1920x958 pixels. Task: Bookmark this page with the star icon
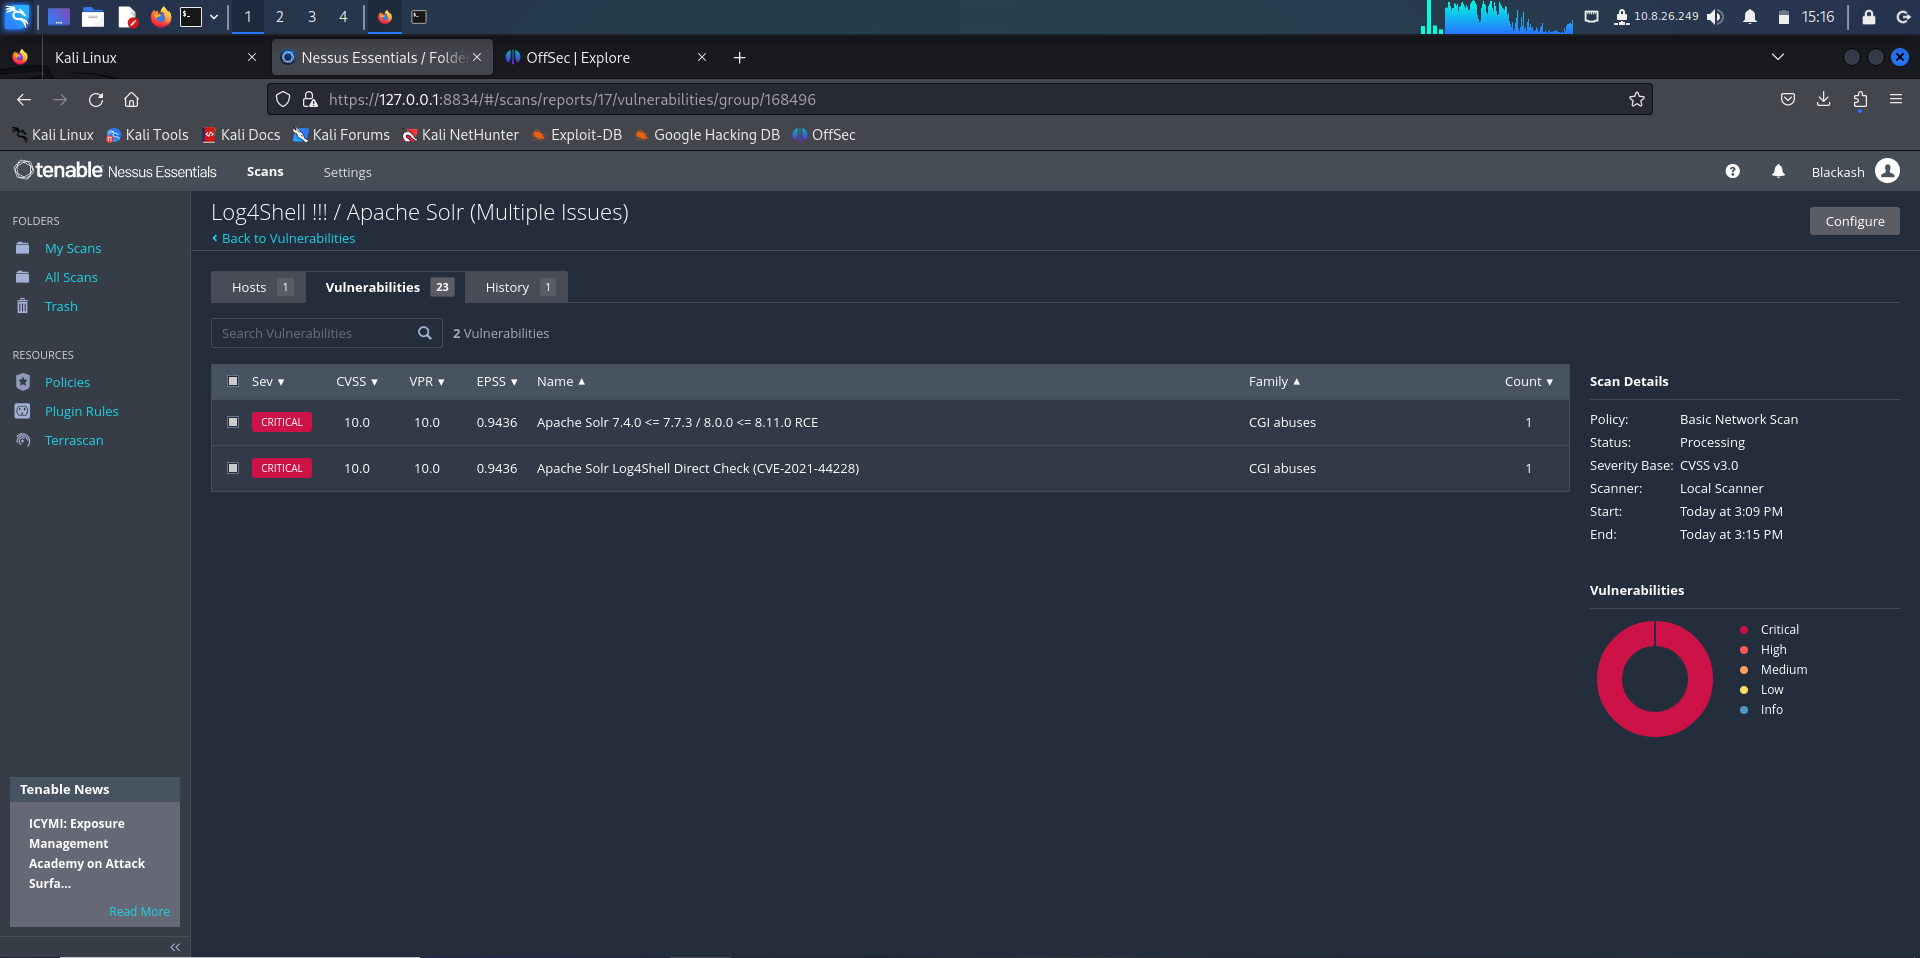[1637, 99]
